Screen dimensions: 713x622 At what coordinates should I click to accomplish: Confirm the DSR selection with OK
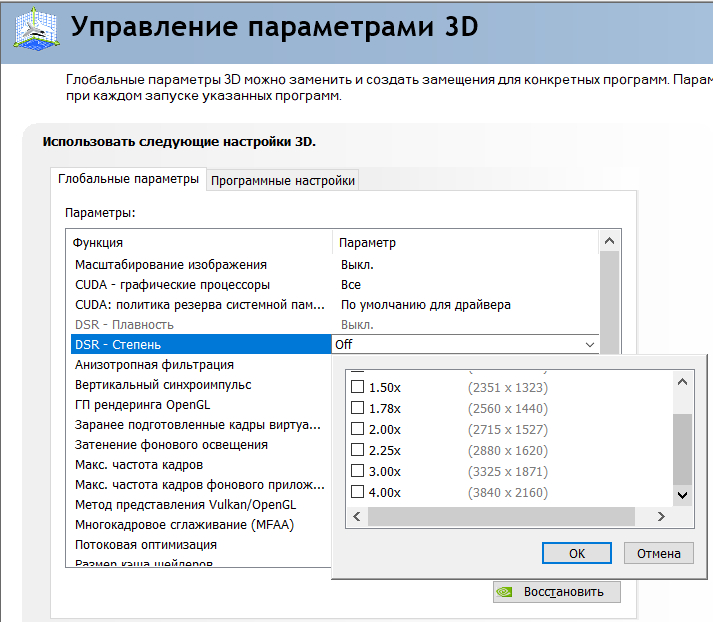pyautogui.click(x=577, y=553)
